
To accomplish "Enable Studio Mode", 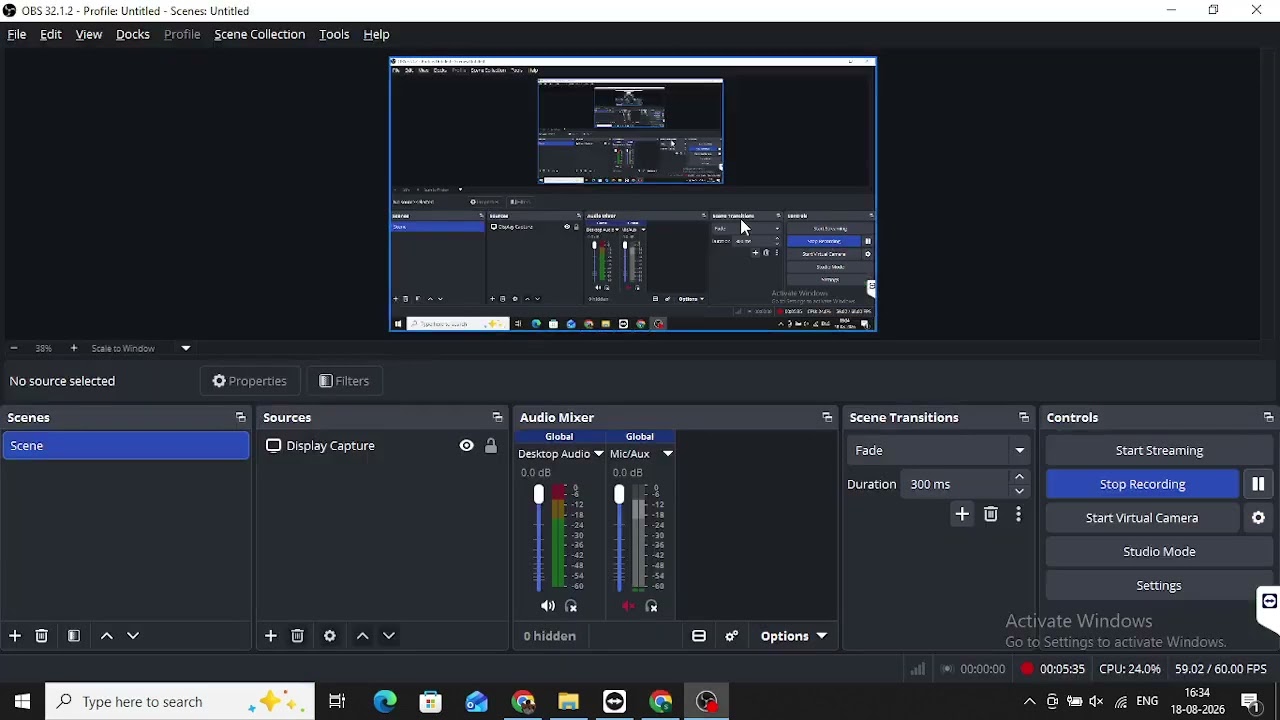I will pyautogui.click(x=1159, y=552).
